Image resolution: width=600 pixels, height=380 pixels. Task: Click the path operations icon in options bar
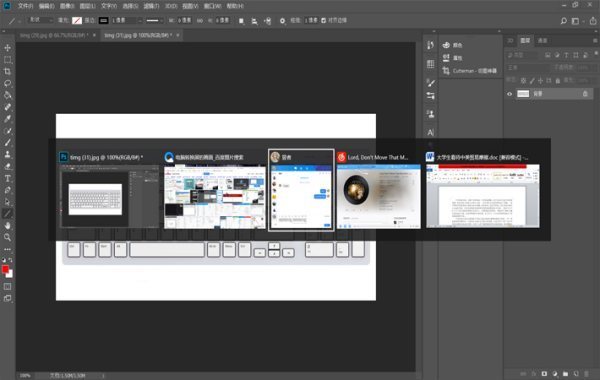pyautogui.click(x=241, y=21)
